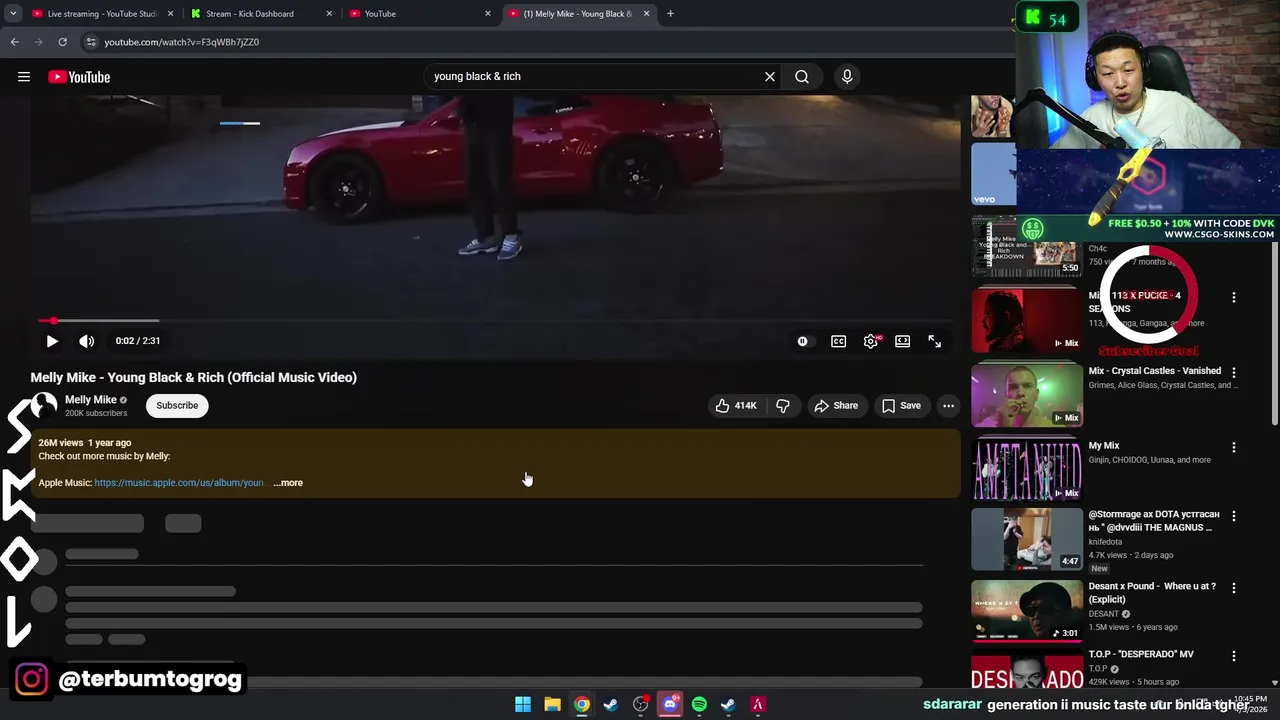Screen dimensions: 1280x720
Task: Open the My Mix title
Action: [x=1104, y=446]
